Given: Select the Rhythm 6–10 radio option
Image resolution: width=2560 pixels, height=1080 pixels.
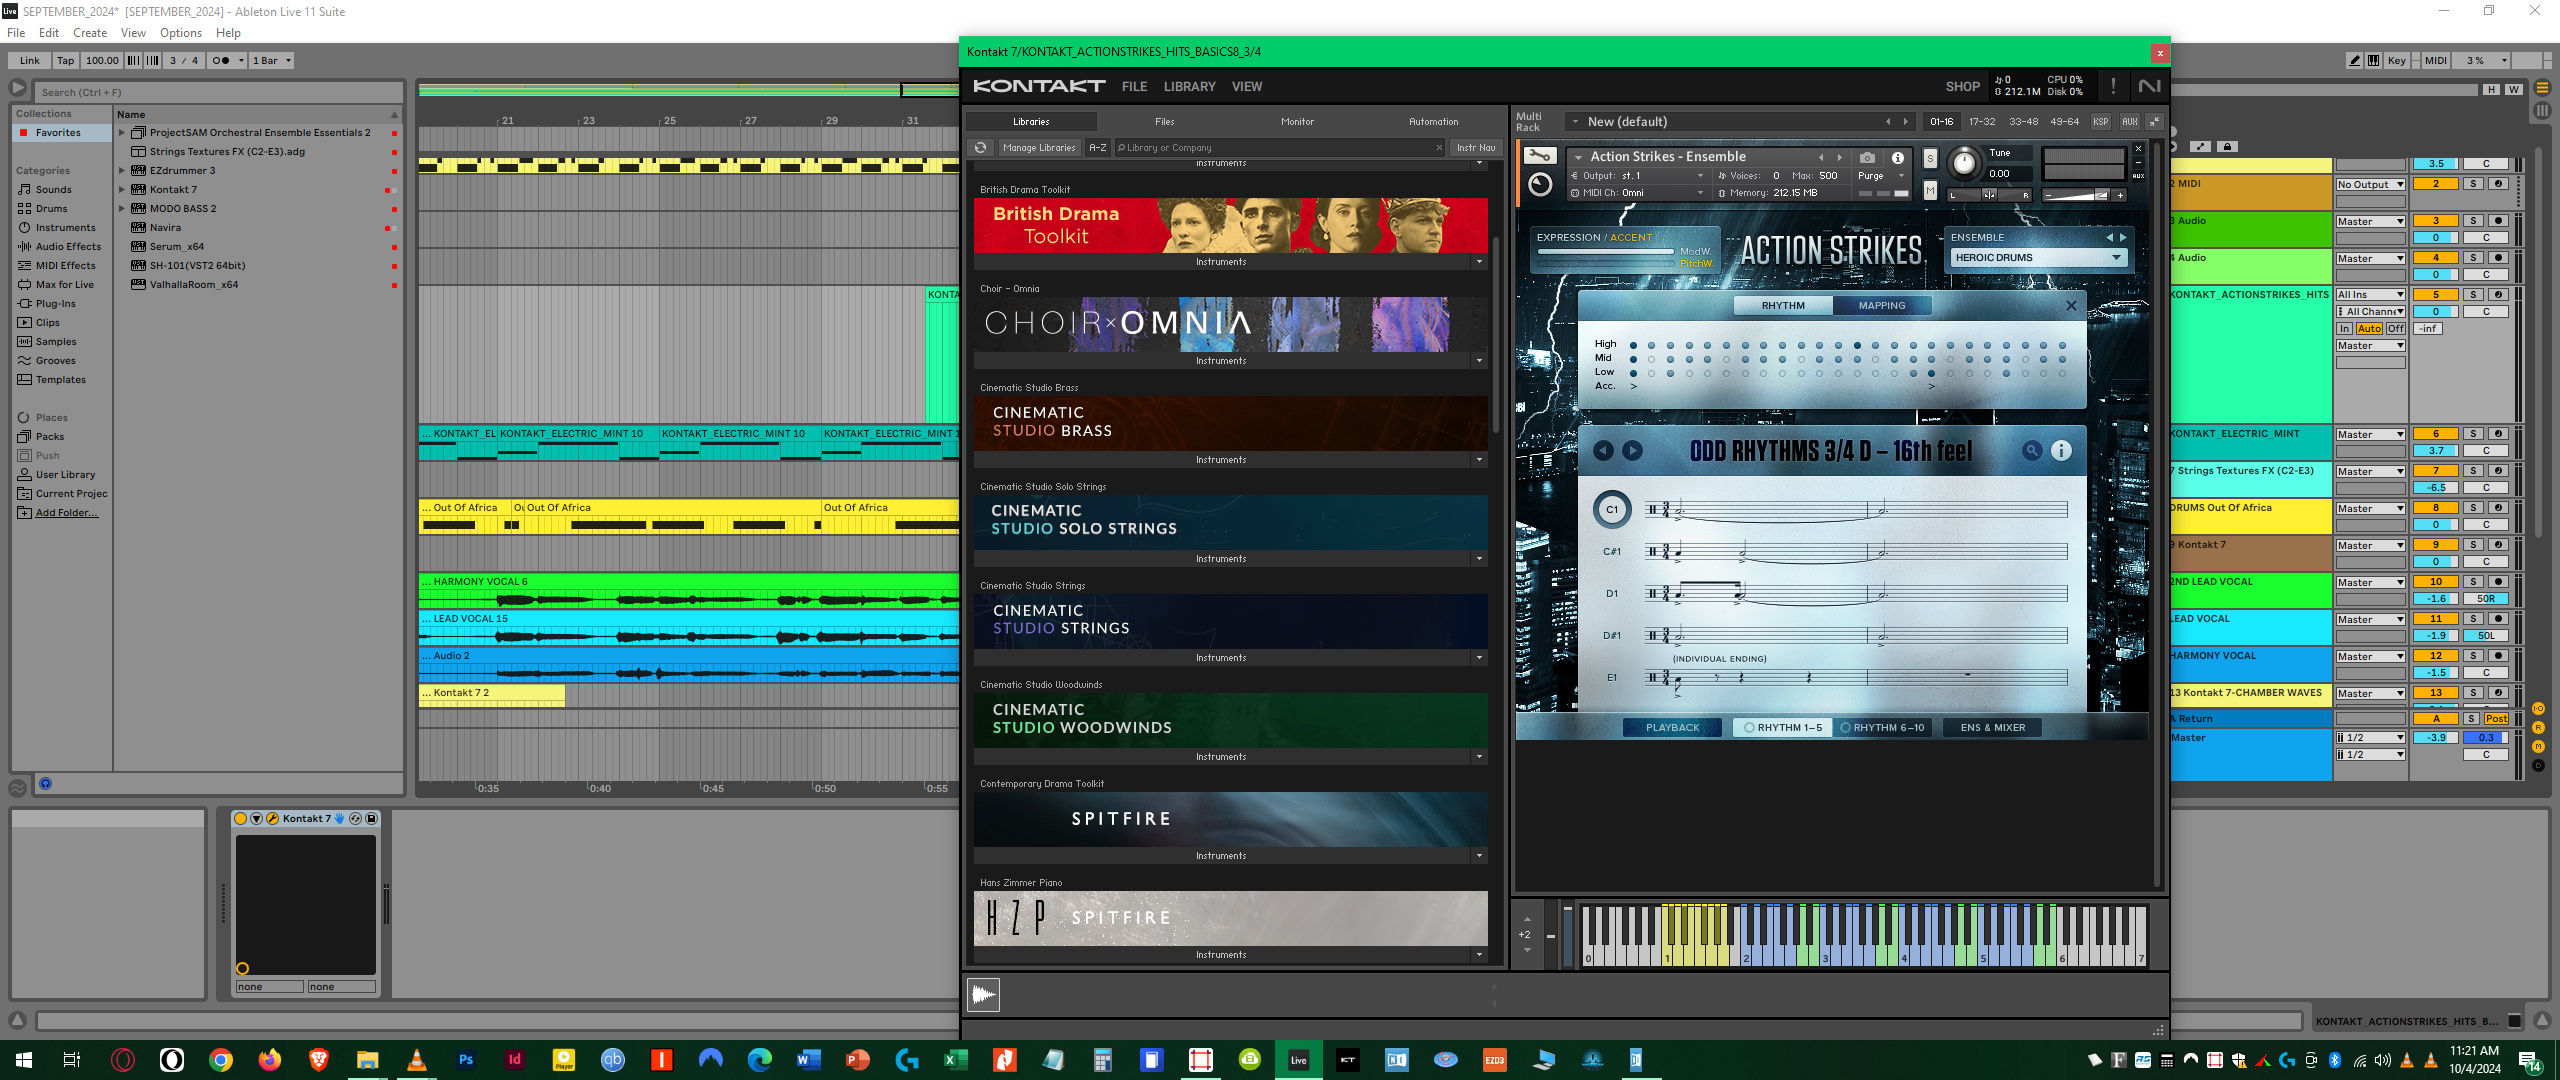Looking at the screenshot, I should (x=1882, y=728).
